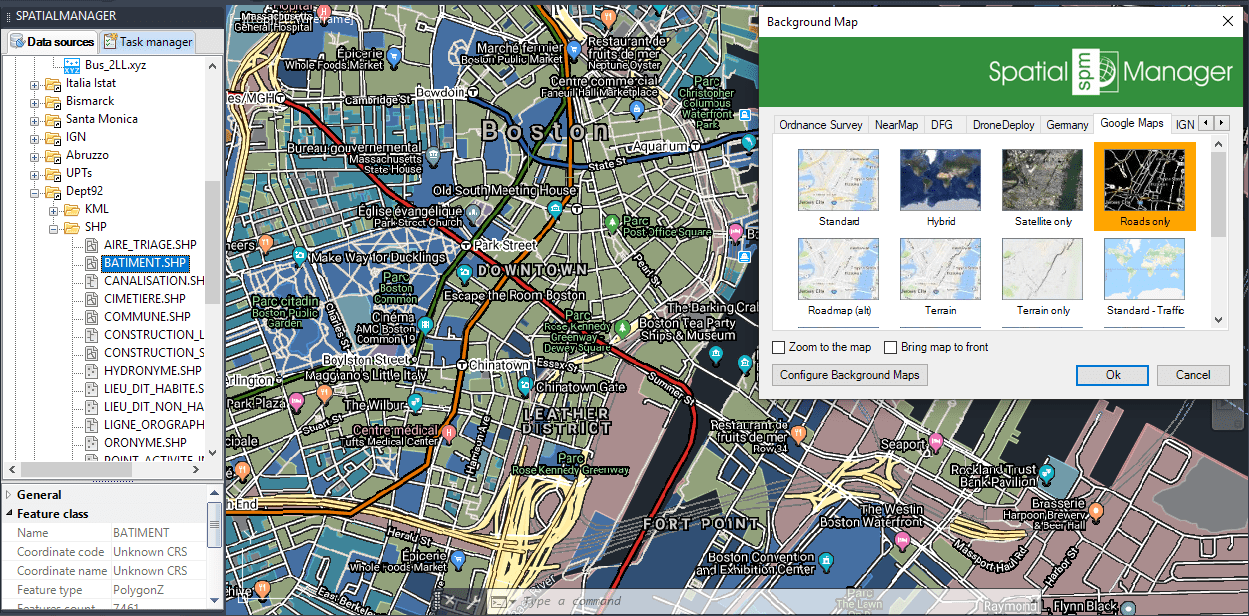Click the COMMUNE.SHP layer icon
This screenshot has width=1249, height=616.
[91, 317]
